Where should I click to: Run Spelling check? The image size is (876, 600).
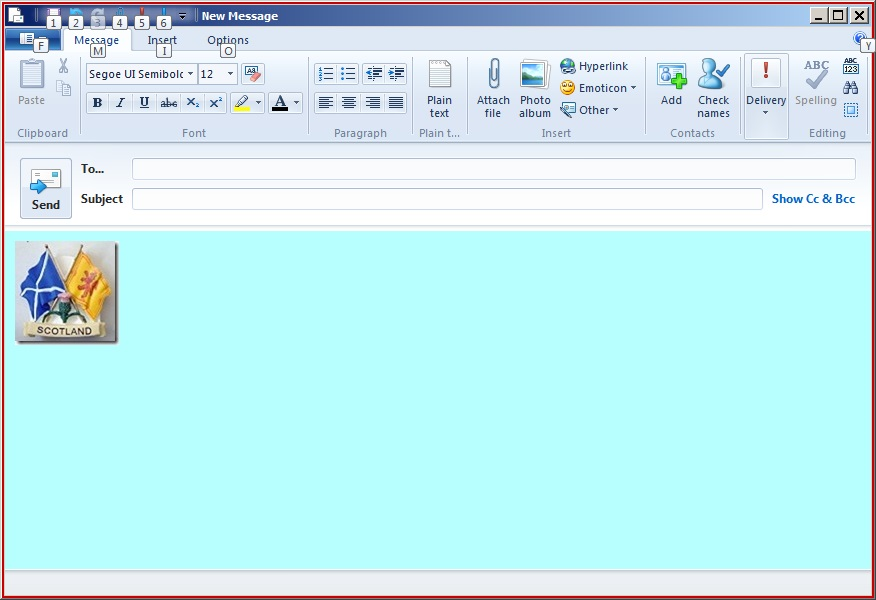(816, 83)
